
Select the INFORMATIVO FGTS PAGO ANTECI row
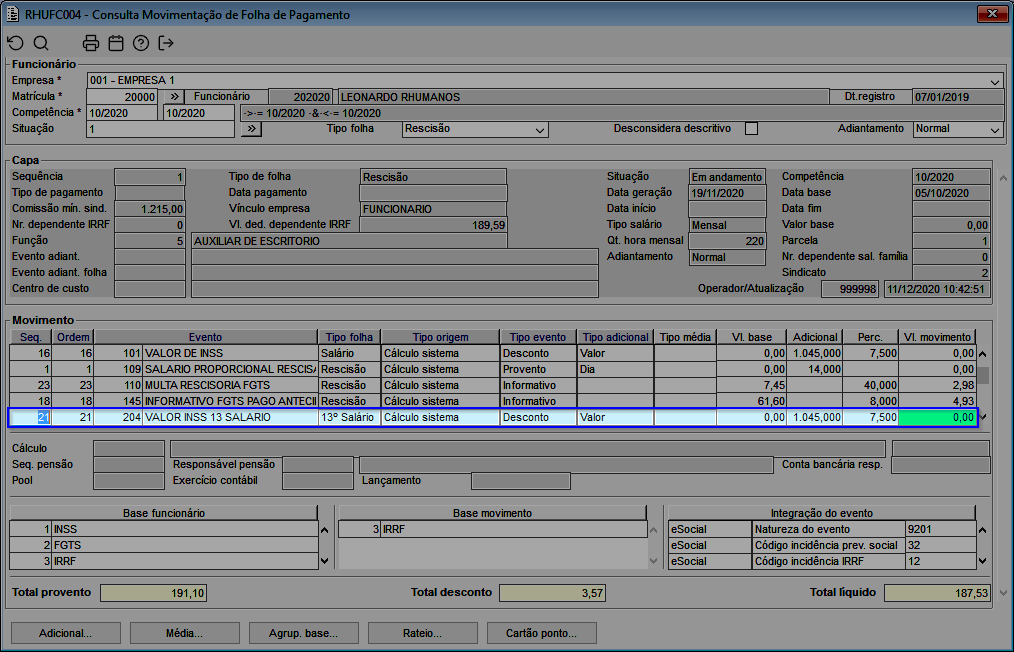pyautogui.click(x=493, y=401)
